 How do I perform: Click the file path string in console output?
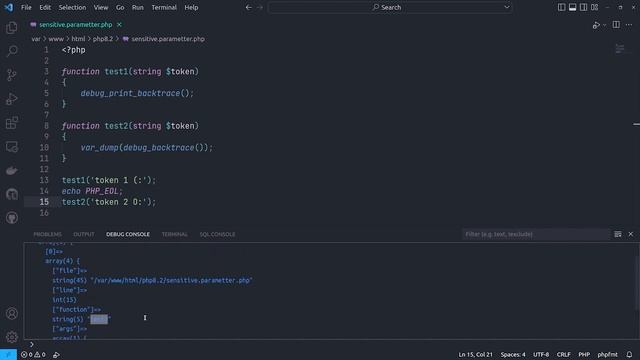pyautogui.click(x=171, y=281)
